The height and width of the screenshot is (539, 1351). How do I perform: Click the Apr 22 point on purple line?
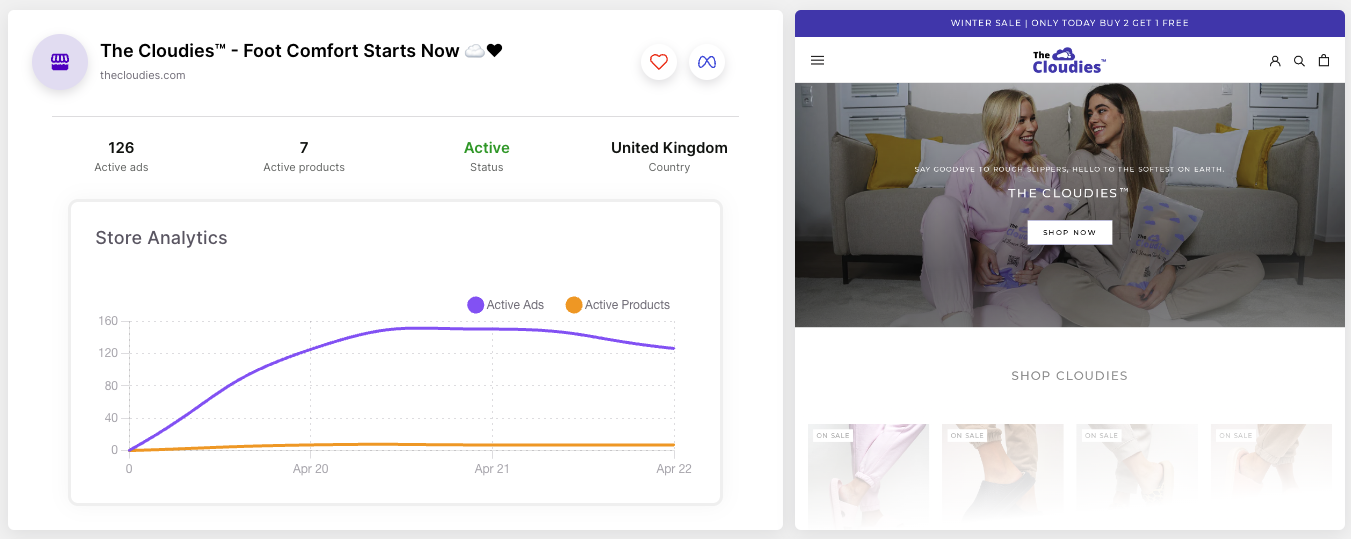coord(674,349)
